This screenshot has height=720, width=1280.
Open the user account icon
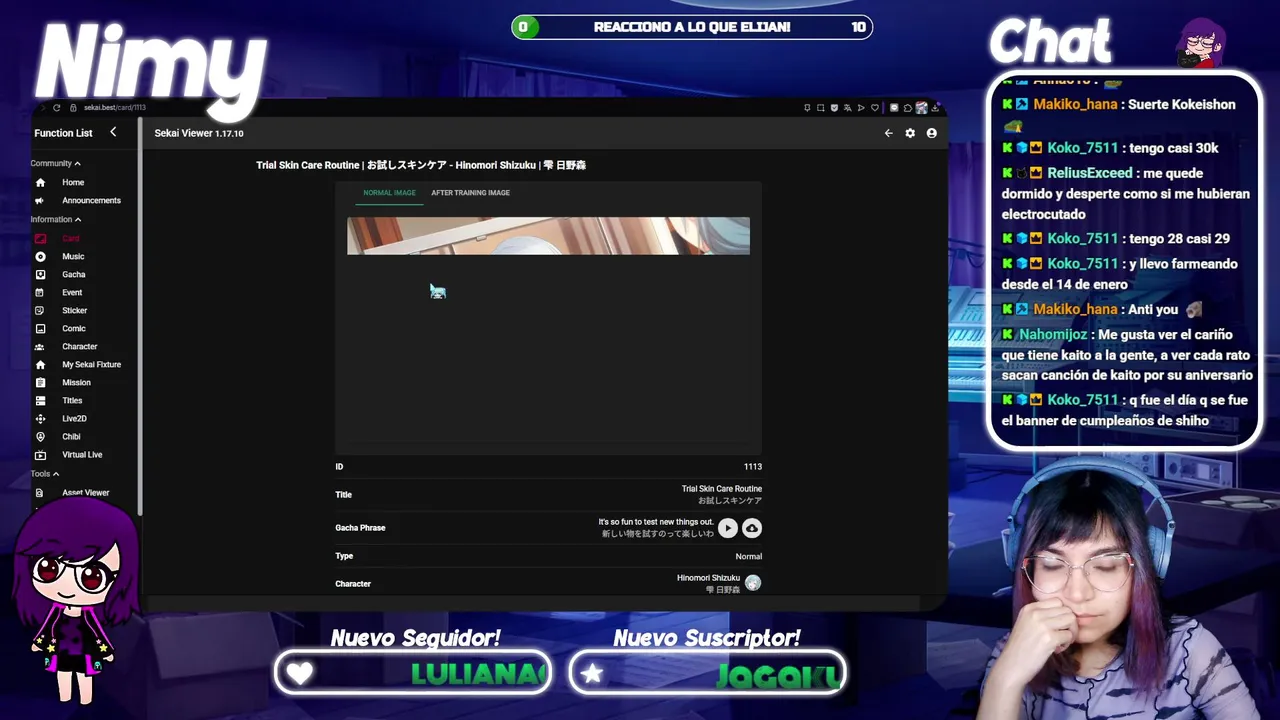pyautogui.click(x=932, y=133)
